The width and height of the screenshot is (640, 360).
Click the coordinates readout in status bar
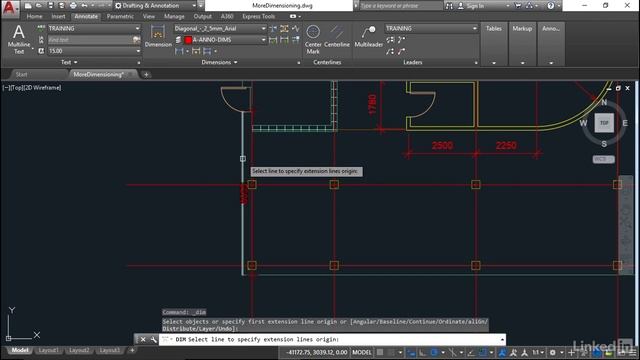316,353
